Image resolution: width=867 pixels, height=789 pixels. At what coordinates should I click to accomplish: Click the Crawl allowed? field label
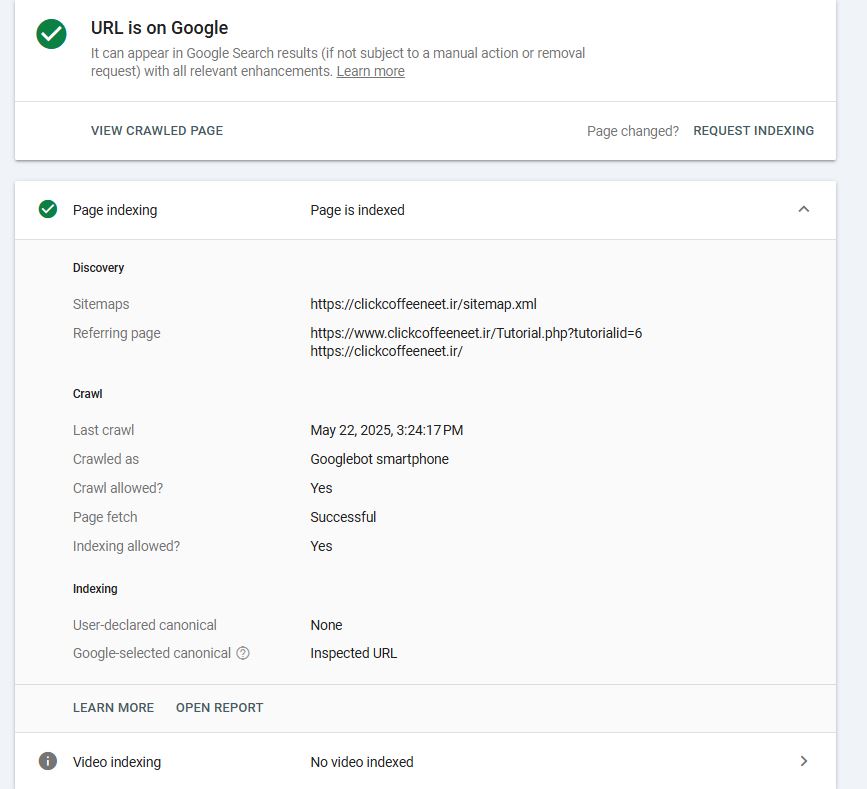(x=118, y=488)
